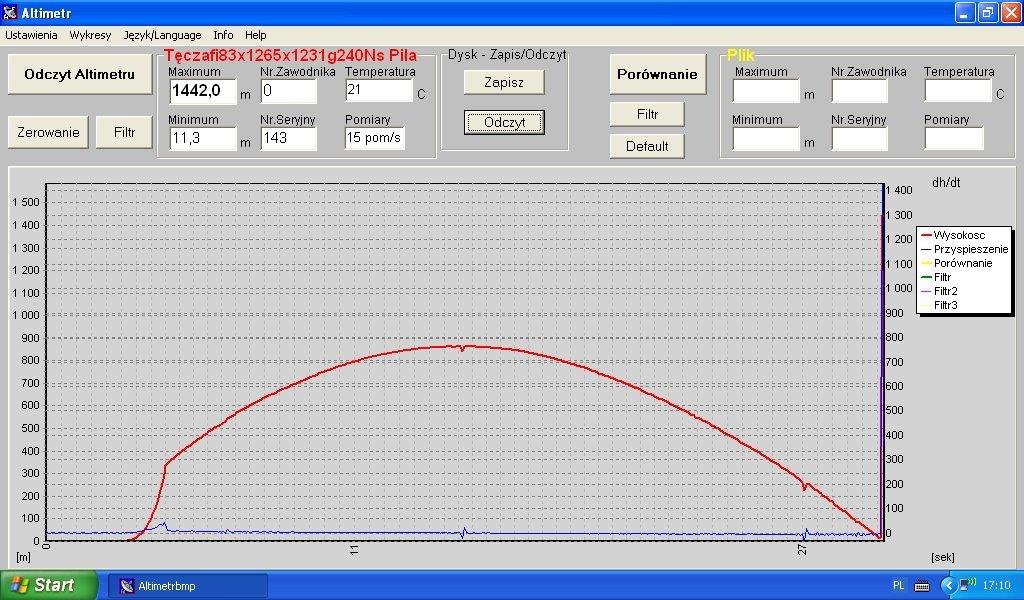Select Altimetrbmp taskbar window button
The width and height of the screenshot is (1024, 600).
[187, 586]
